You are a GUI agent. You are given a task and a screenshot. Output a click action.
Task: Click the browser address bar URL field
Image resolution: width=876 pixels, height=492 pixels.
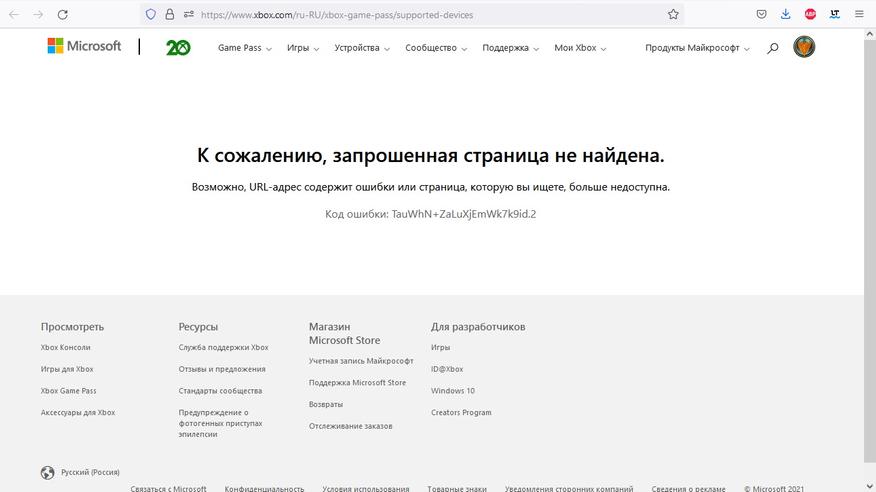click(420, 15)
